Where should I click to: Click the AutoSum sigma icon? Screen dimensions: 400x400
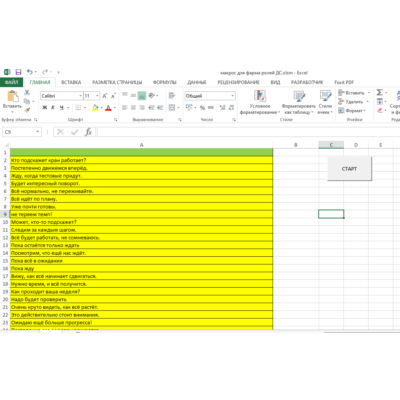(x=380, y=92)
